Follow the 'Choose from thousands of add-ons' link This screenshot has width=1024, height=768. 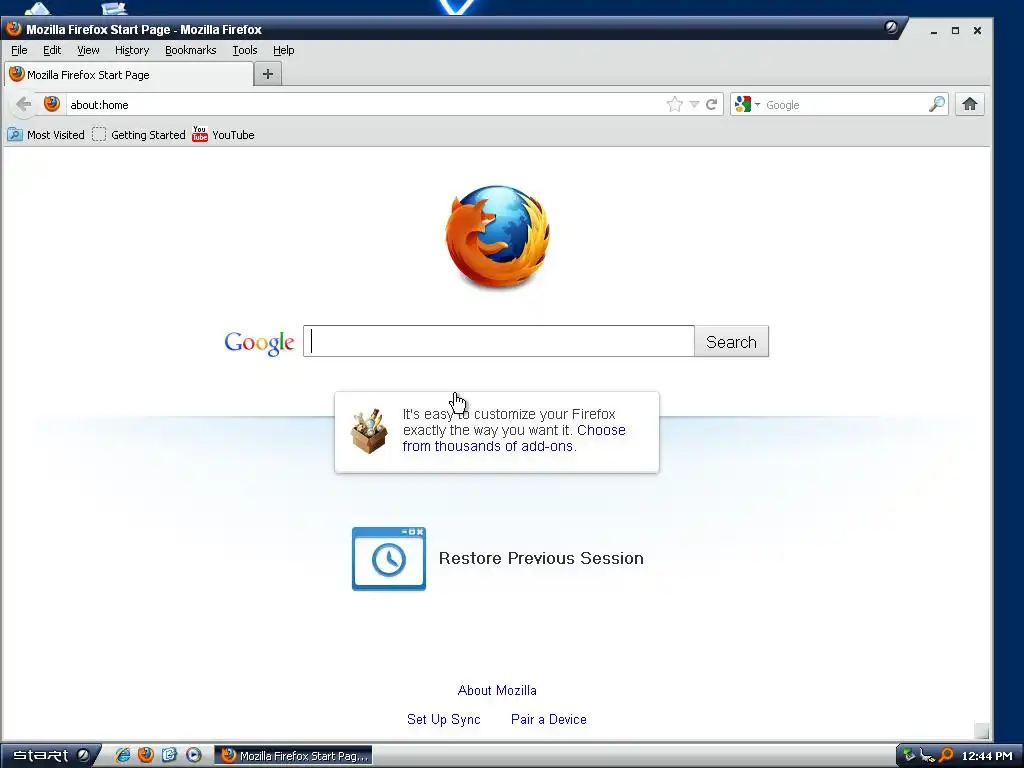(514, 438)
